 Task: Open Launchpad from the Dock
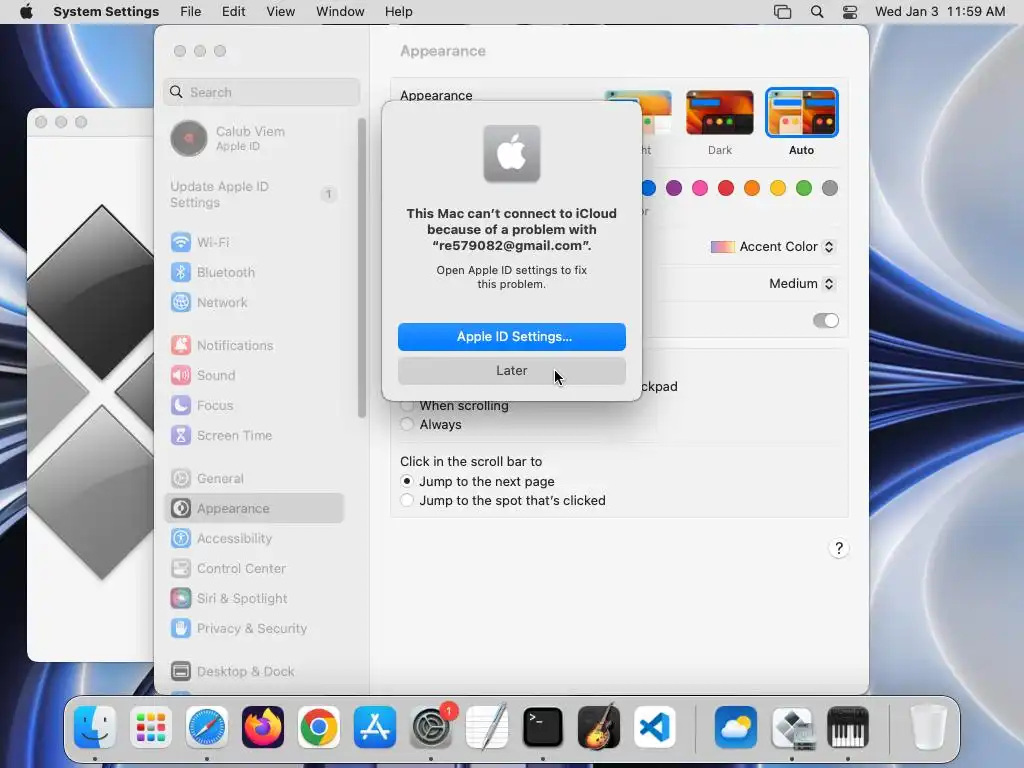tap(151, 727)
